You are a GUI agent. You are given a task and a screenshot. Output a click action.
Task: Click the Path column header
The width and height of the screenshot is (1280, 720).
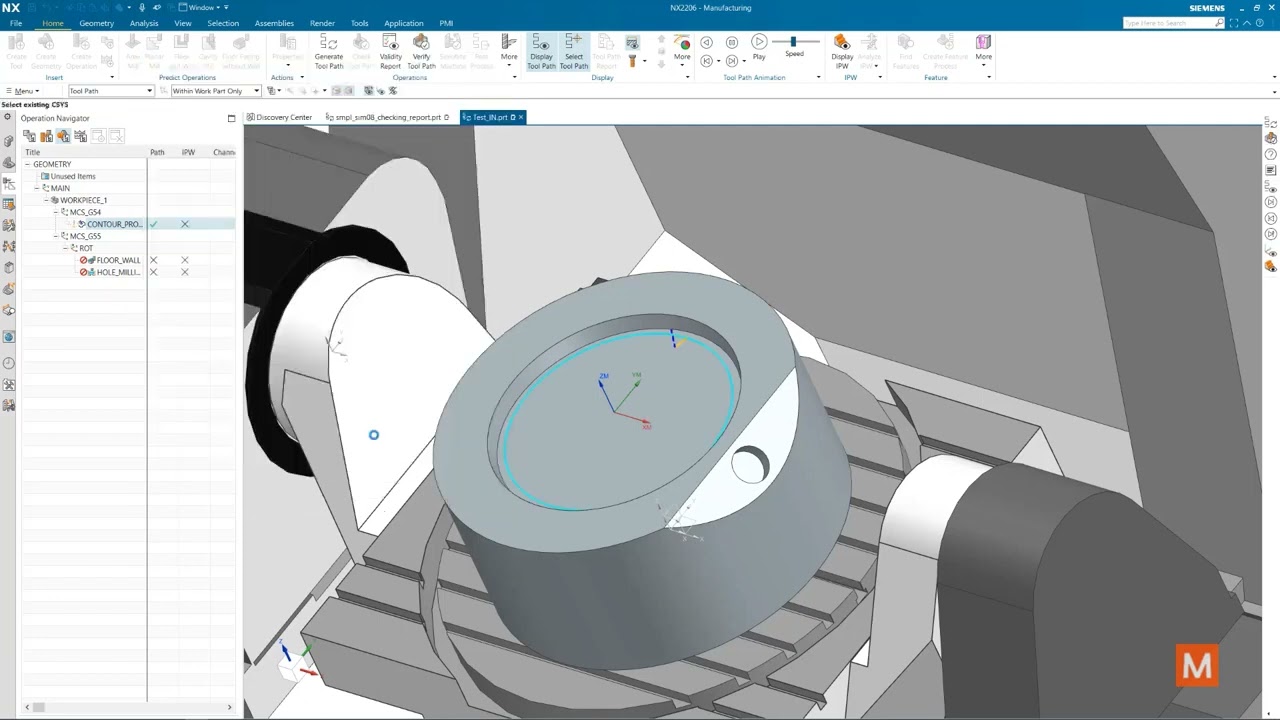pyautogui.click(x=157, y=152)
